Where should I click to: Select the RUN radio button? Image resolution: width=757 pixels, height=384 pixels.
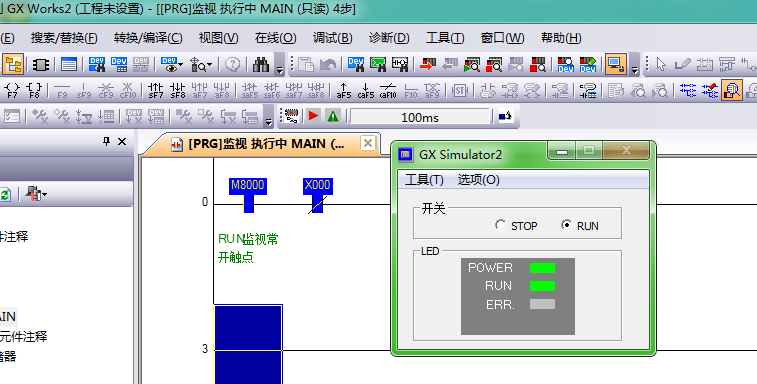tap(566, 225)
